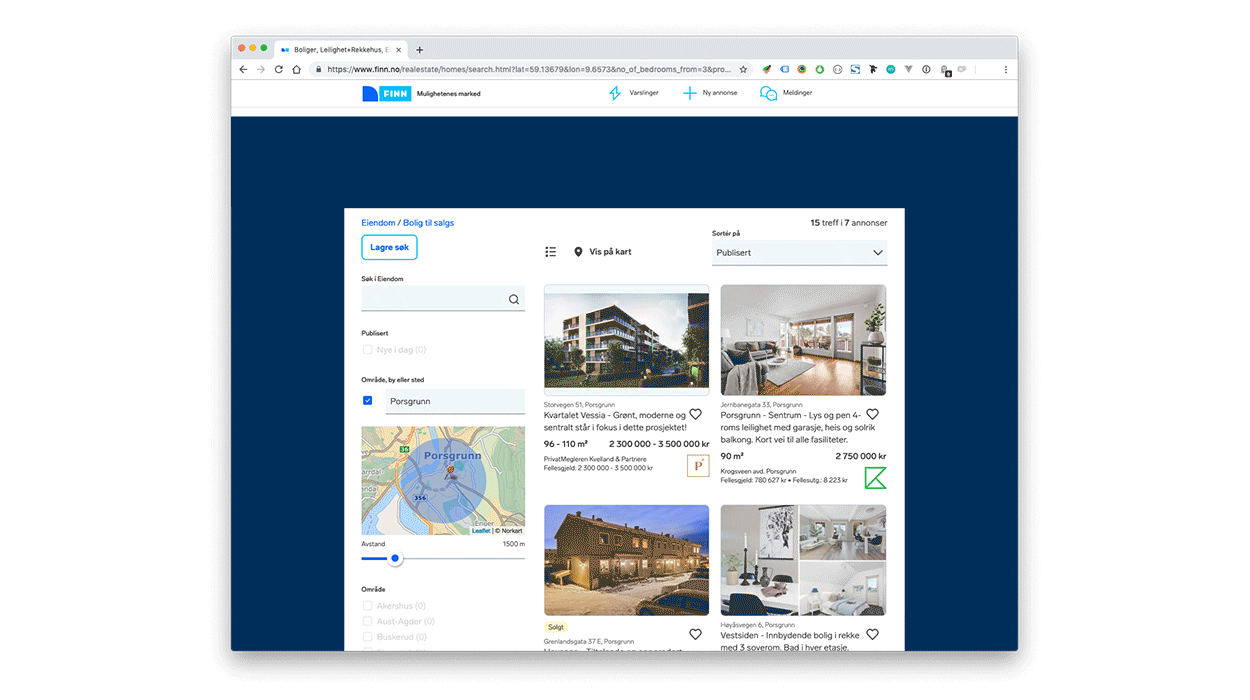The height and width of the screenshot is (700, 1250).
Task: Click the browser forward arrow
Action: (261, 70)
